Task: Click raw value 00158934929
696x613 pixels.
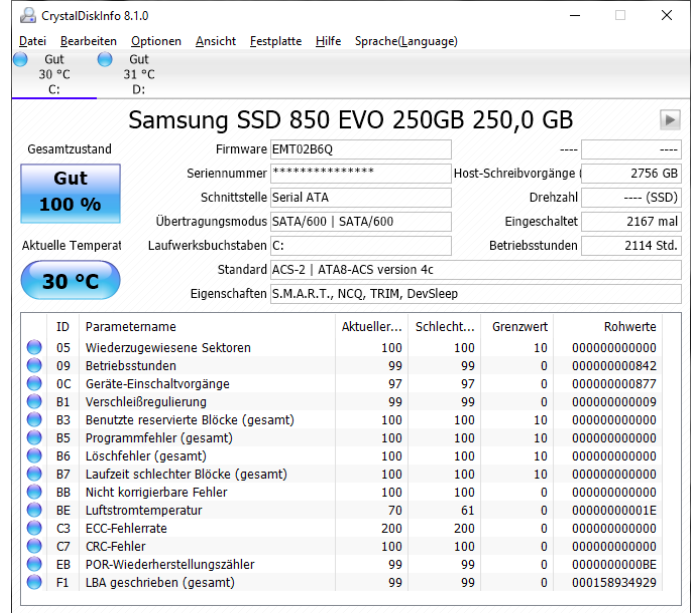Action: click(614, 582)
